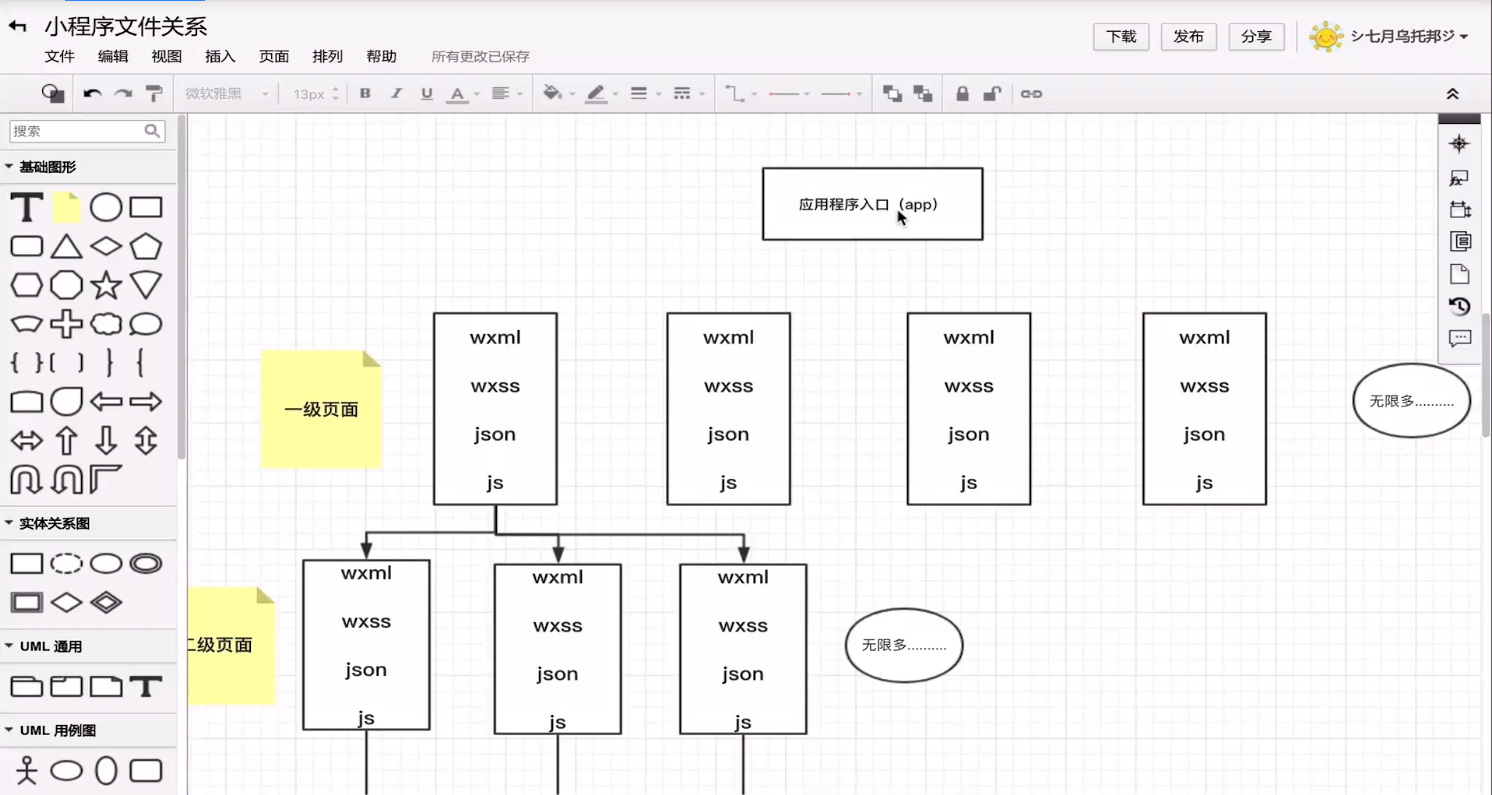
Task: Pick the pentagon shape
Action: (146, 246)
